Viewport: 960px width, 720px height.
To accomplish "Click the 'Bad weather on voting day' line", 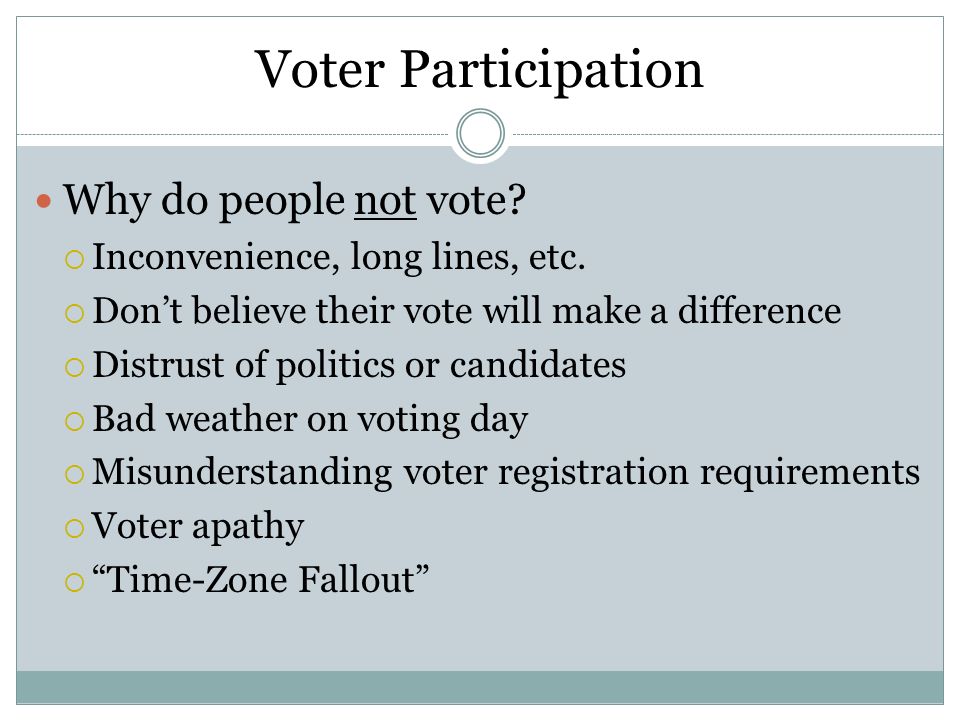I will (x=310, y=420).
